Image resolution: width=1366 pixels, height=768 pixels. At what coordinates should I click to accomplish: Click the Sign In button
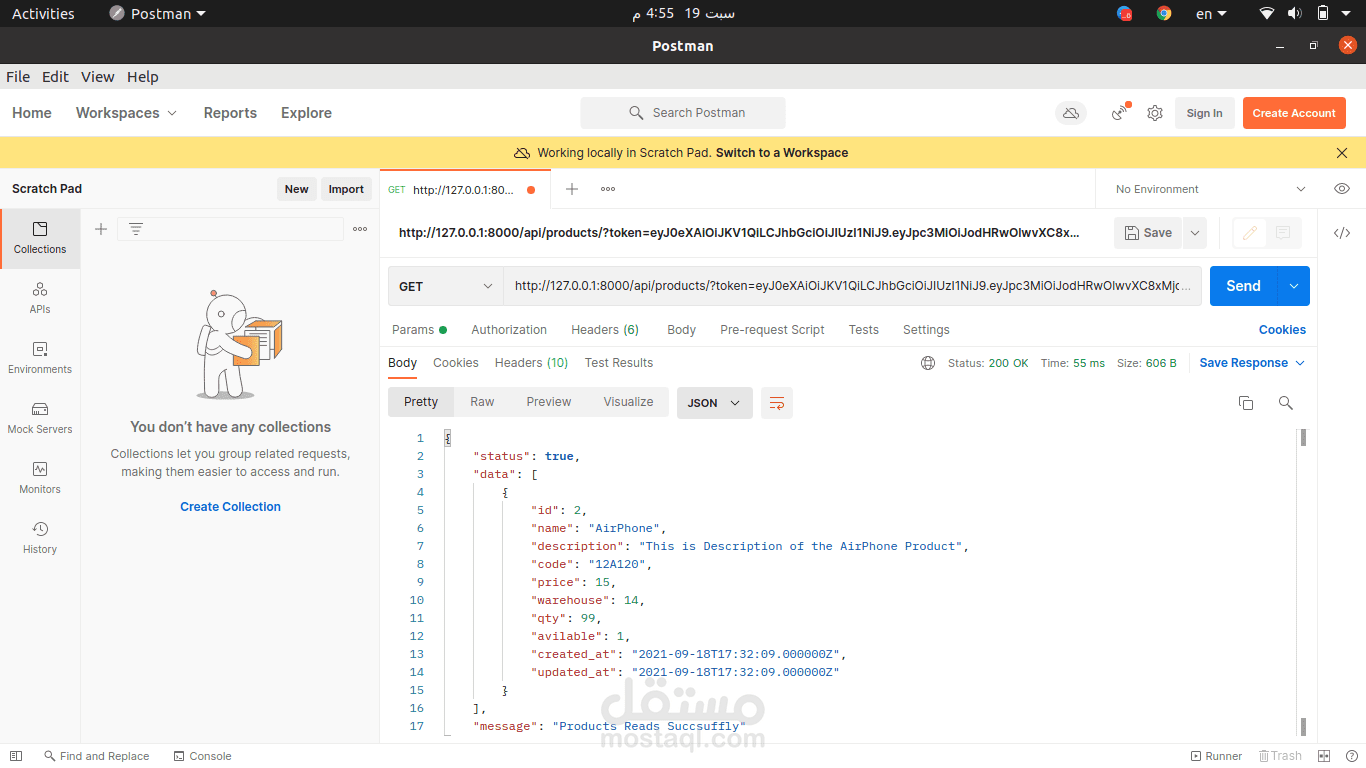coord(1204,113)
